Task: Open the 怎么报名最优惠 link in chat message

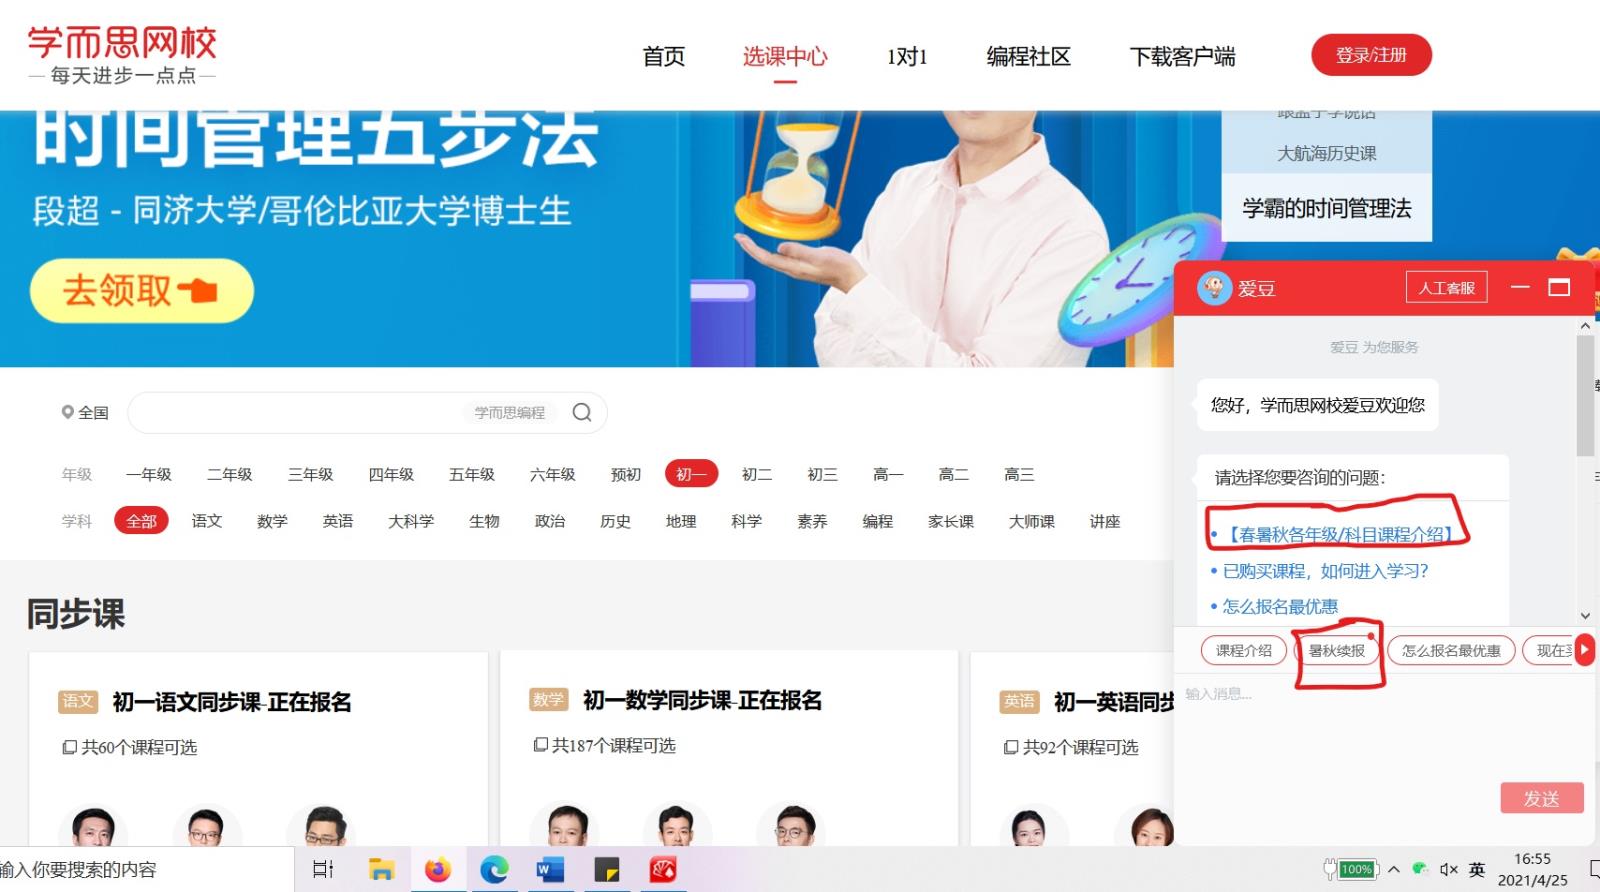Action: (1280, 606)
